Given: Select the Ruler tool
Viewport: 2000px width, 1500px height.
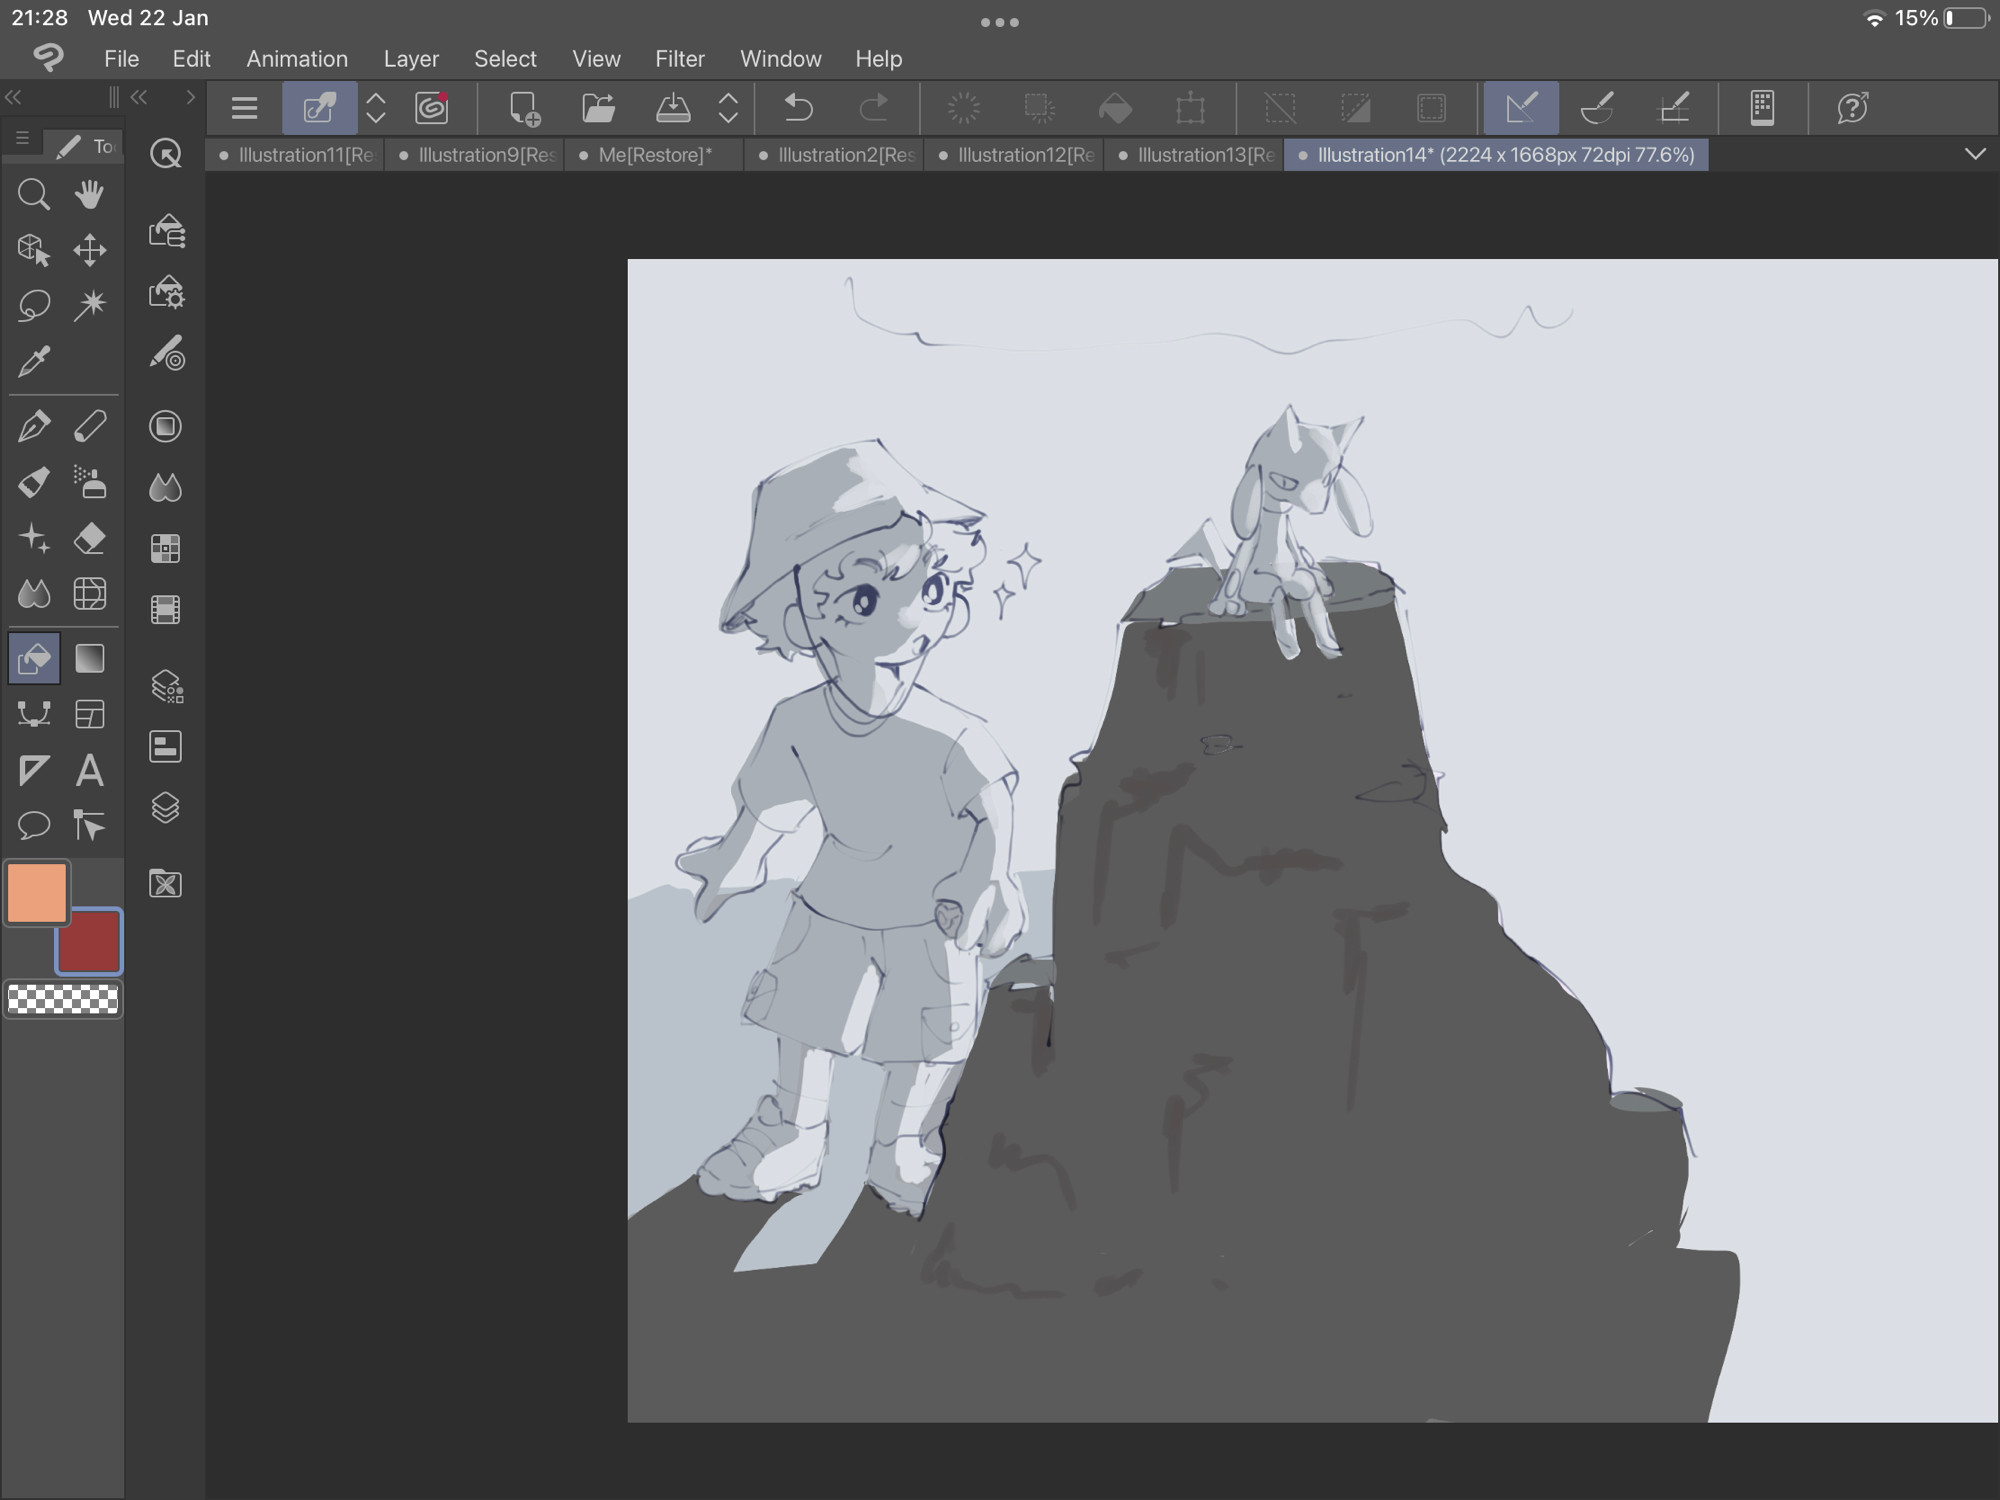Looking at the screenshot, I should 34,770.
